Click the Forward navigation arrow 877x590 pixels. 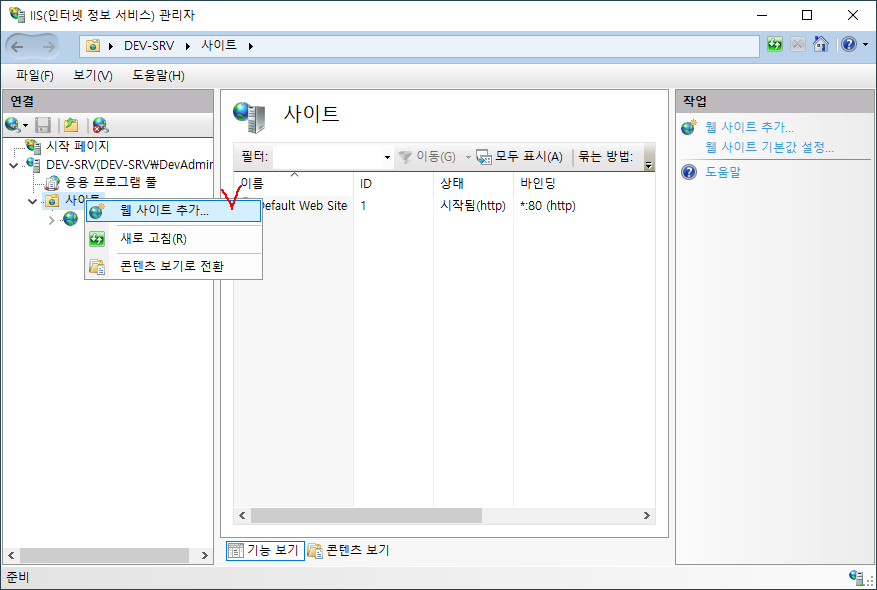coord(49,47)
